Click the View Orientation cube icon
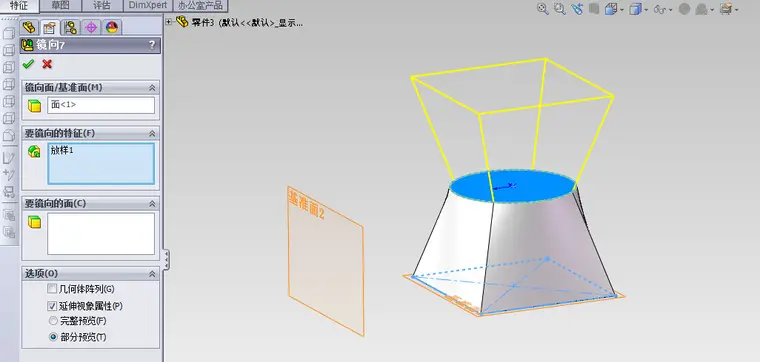760x362 pixels. pos(611,9)
